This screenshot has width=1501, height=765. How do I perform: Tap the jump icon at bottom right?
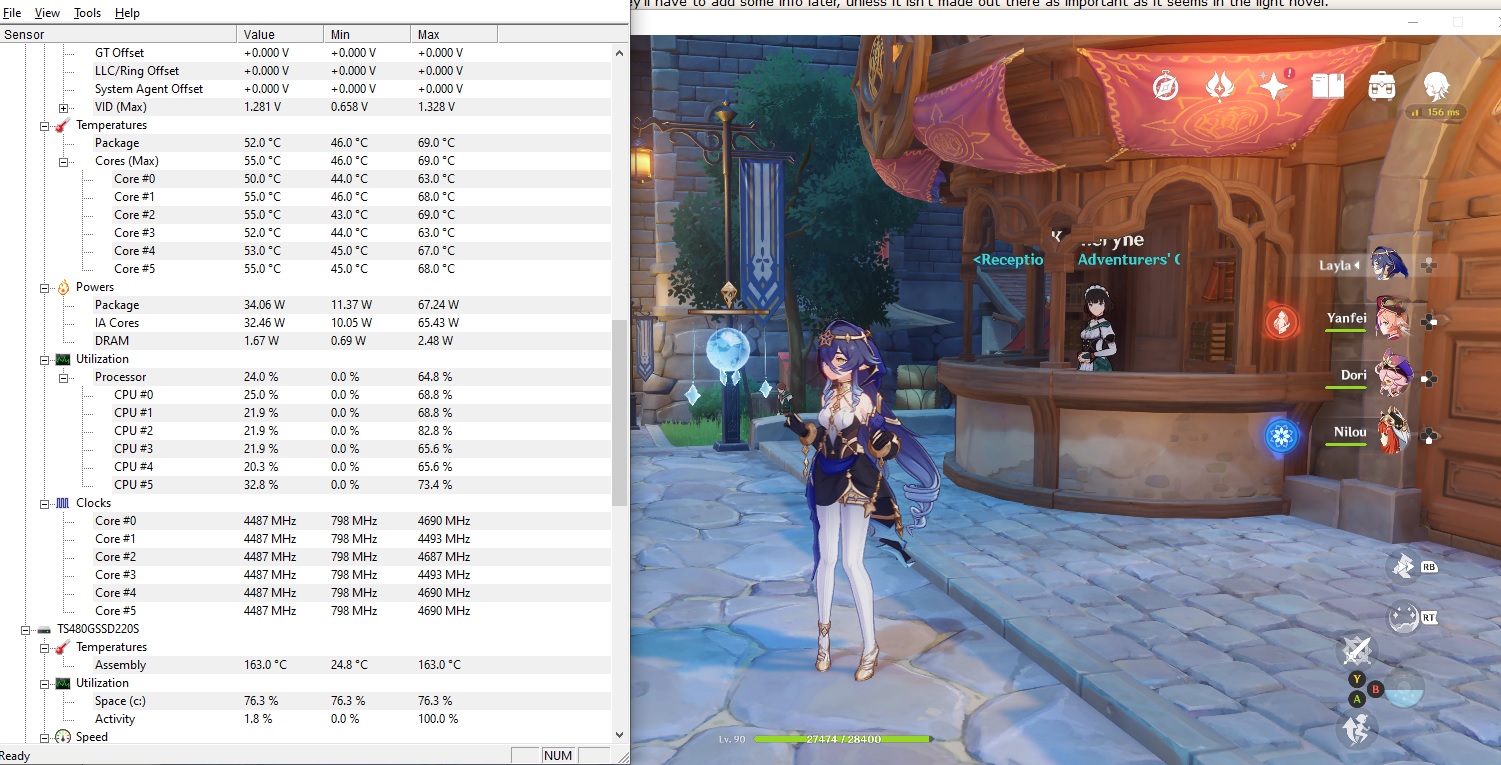pos(1358,730)
